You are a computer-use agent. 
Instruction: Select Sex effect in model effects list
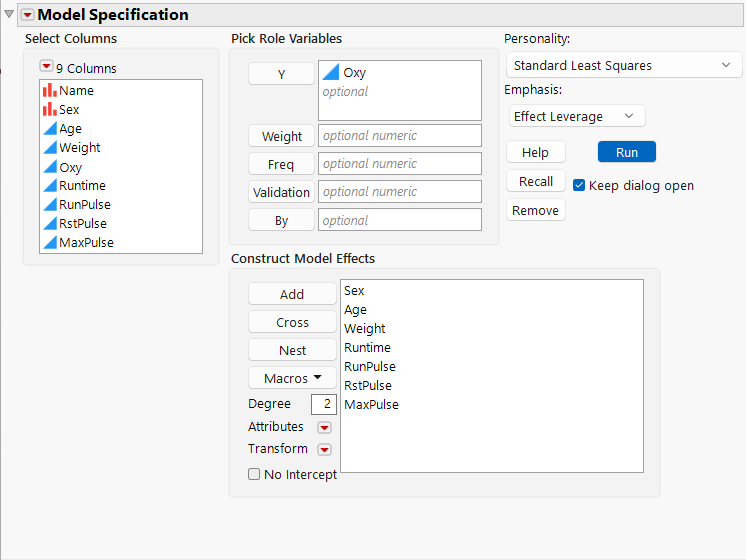pos(492,290)
